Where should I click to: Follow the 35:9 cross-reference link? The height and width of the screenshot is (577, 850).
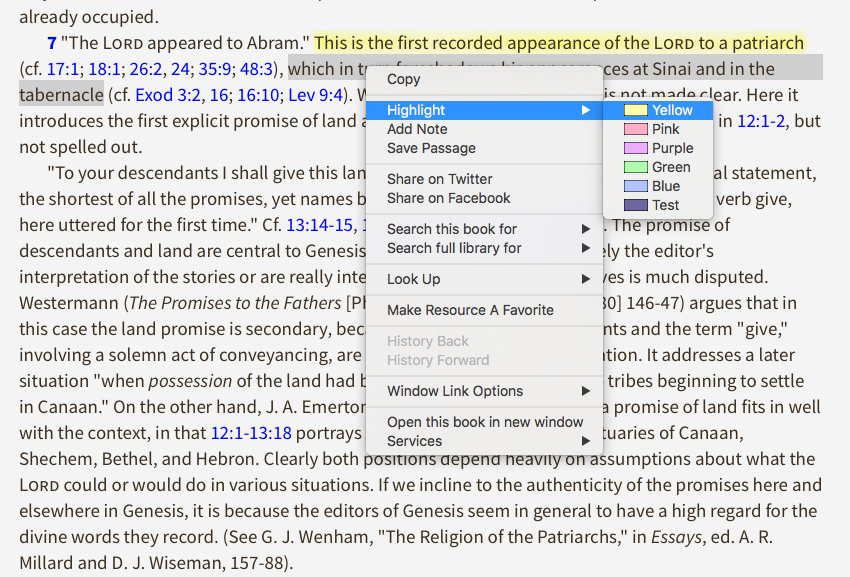tap(215, 69)
